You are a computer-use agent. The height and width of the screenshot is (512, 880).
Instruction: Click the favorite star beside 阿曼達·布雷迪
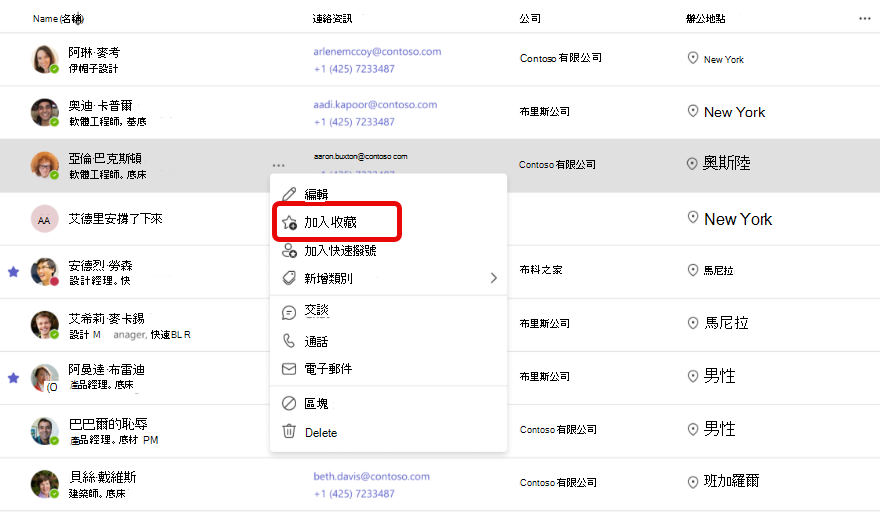(13, 378)
